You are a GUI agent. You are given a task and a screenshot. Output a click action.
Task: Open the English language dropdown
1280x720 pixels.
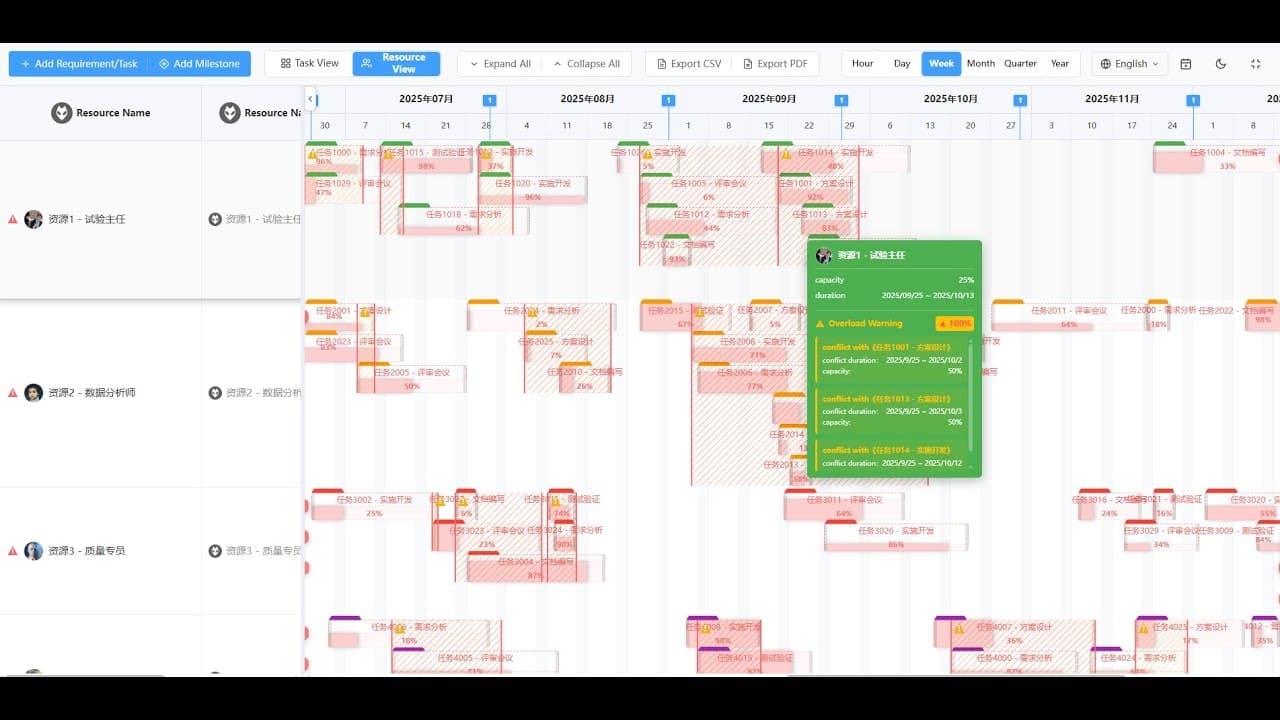click(1130, 63)
